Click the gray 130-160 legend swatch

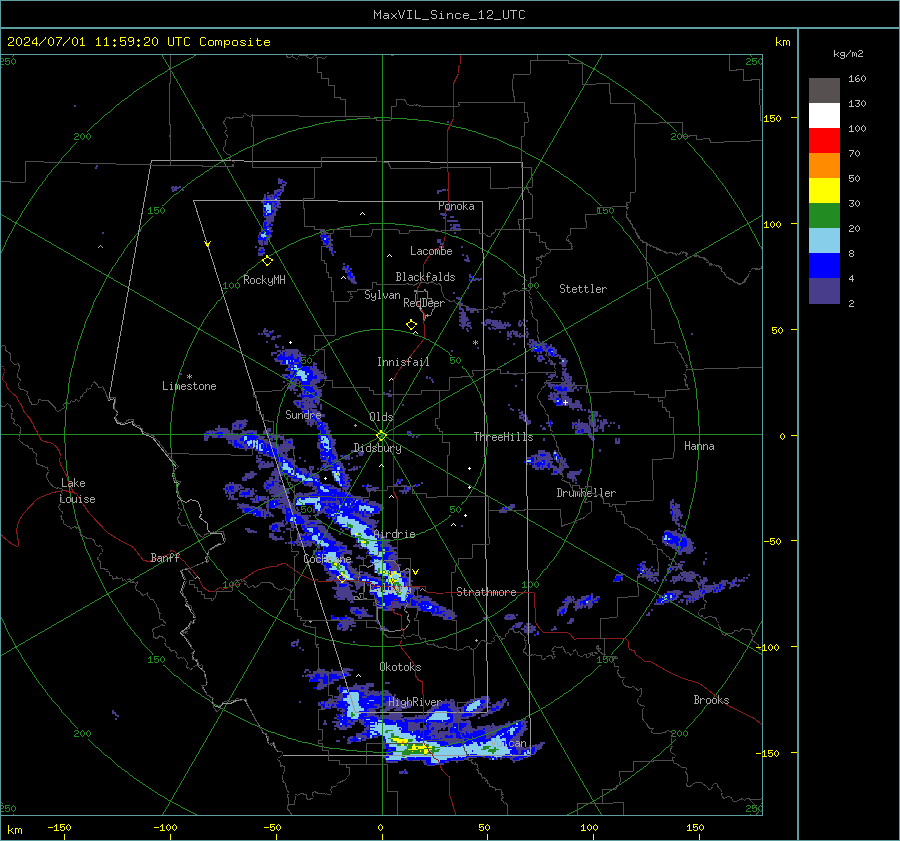point(824,91)
